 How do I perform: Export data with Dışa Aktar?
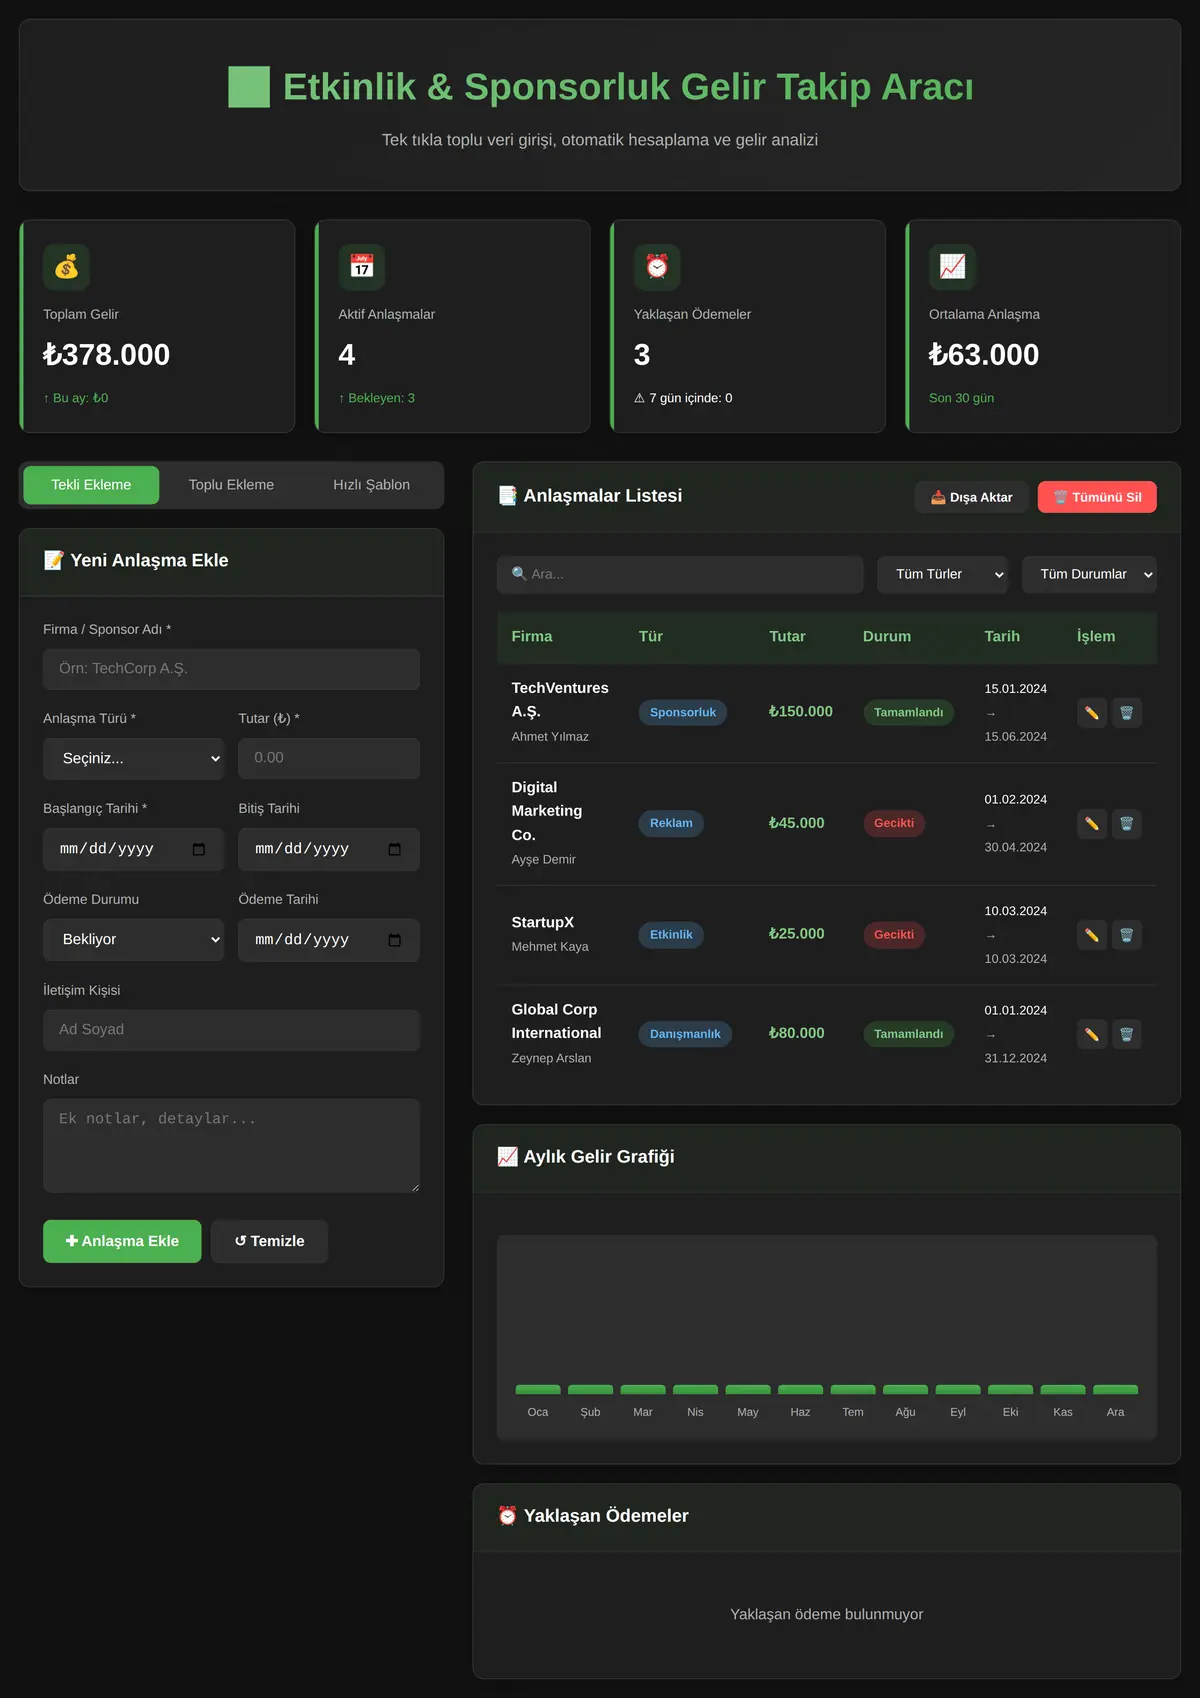(972, 497)
